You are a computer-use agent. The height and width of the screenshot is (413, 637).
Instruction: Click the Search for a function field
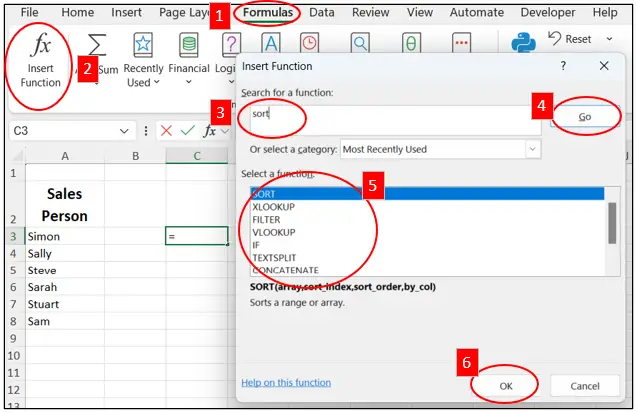395,120
